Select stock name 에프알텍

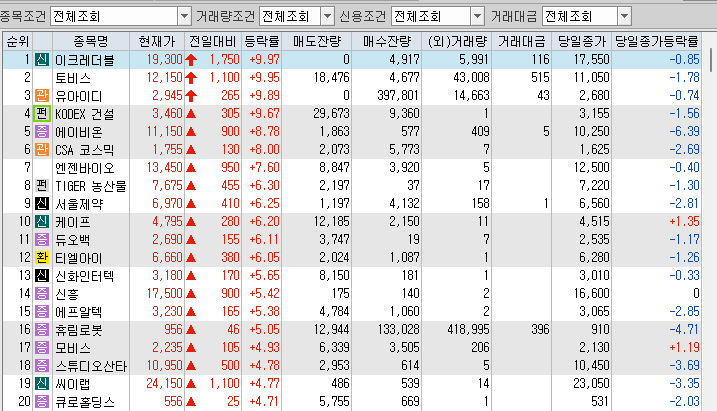79,312
